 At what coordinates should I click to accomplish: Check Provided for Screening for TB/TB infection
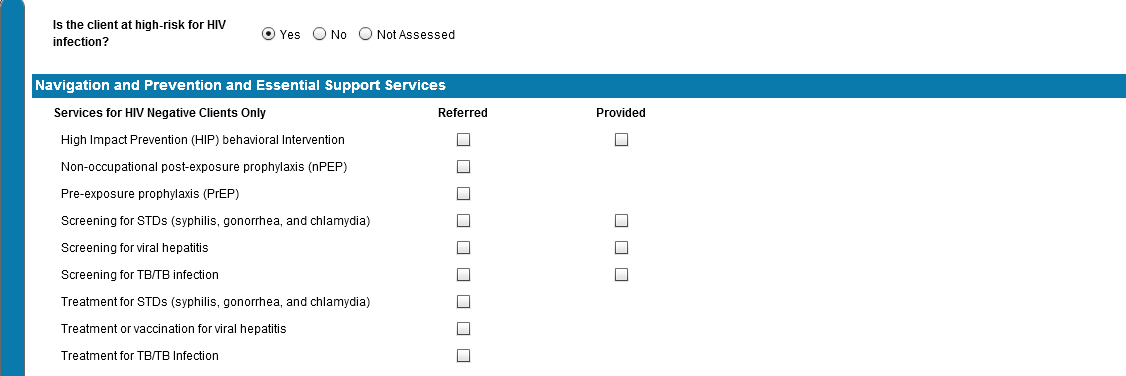(621, 274)
